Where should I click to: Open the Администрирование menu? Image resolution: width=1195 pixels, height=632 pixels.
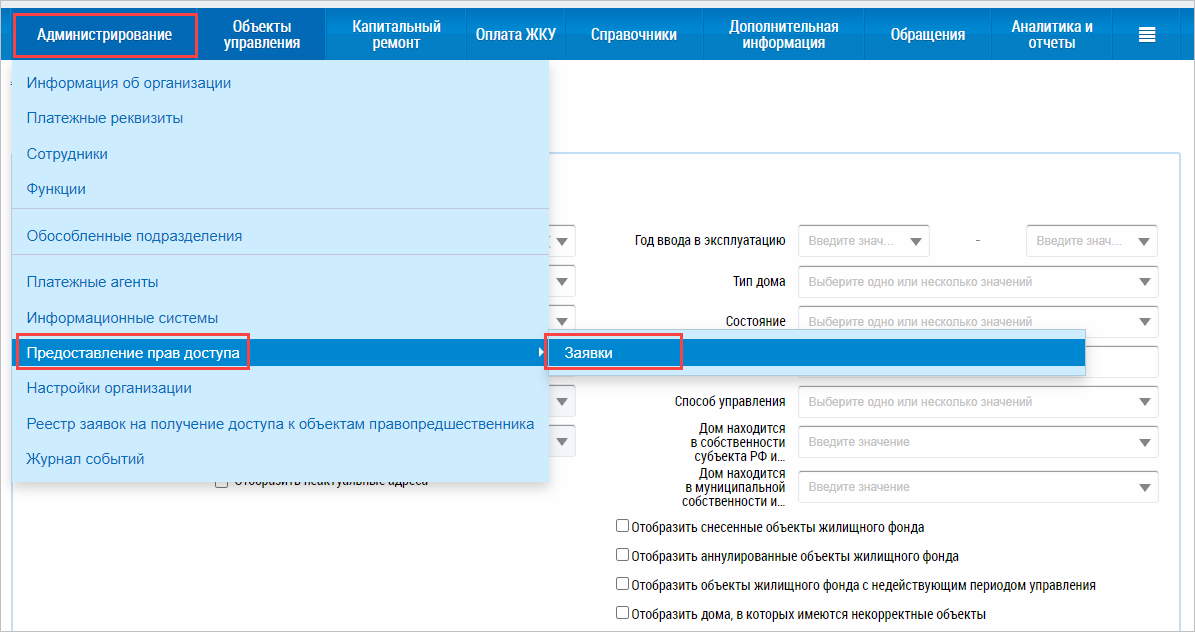104,35
